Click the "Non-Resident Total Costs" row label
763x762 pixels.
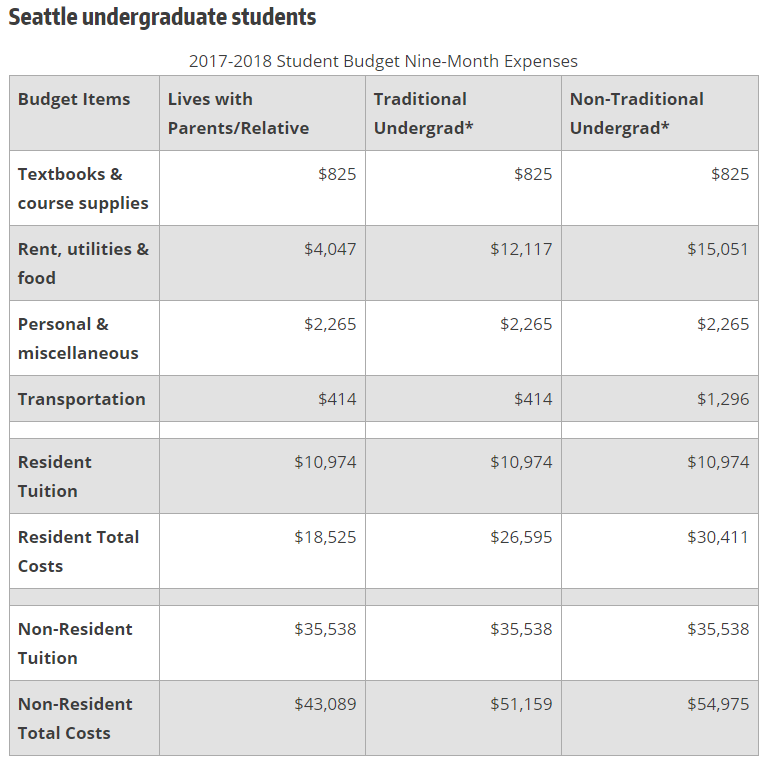point(75,718)
